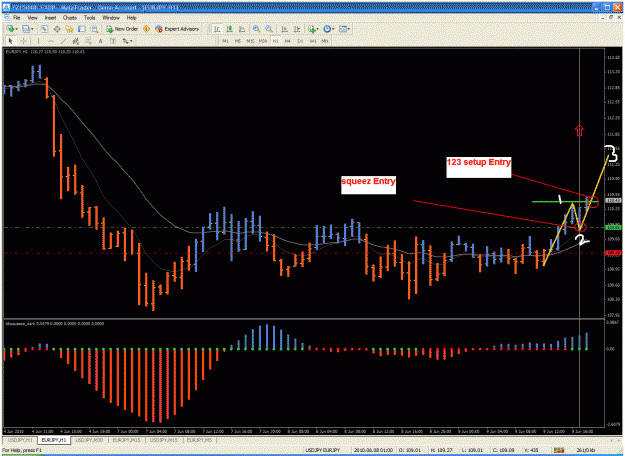Switch to D1 timeframe
This screenshot has width=625, height=456.
click(300, 41)
